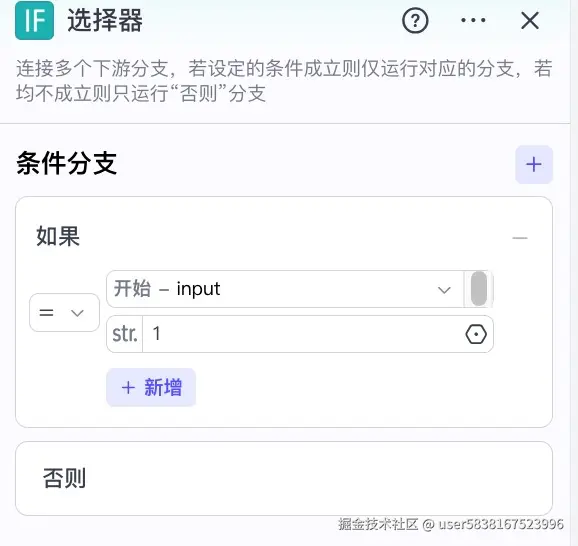The image size is (578, 546).
Task: Click the 选择器 panel title
Action: [105, 20]
